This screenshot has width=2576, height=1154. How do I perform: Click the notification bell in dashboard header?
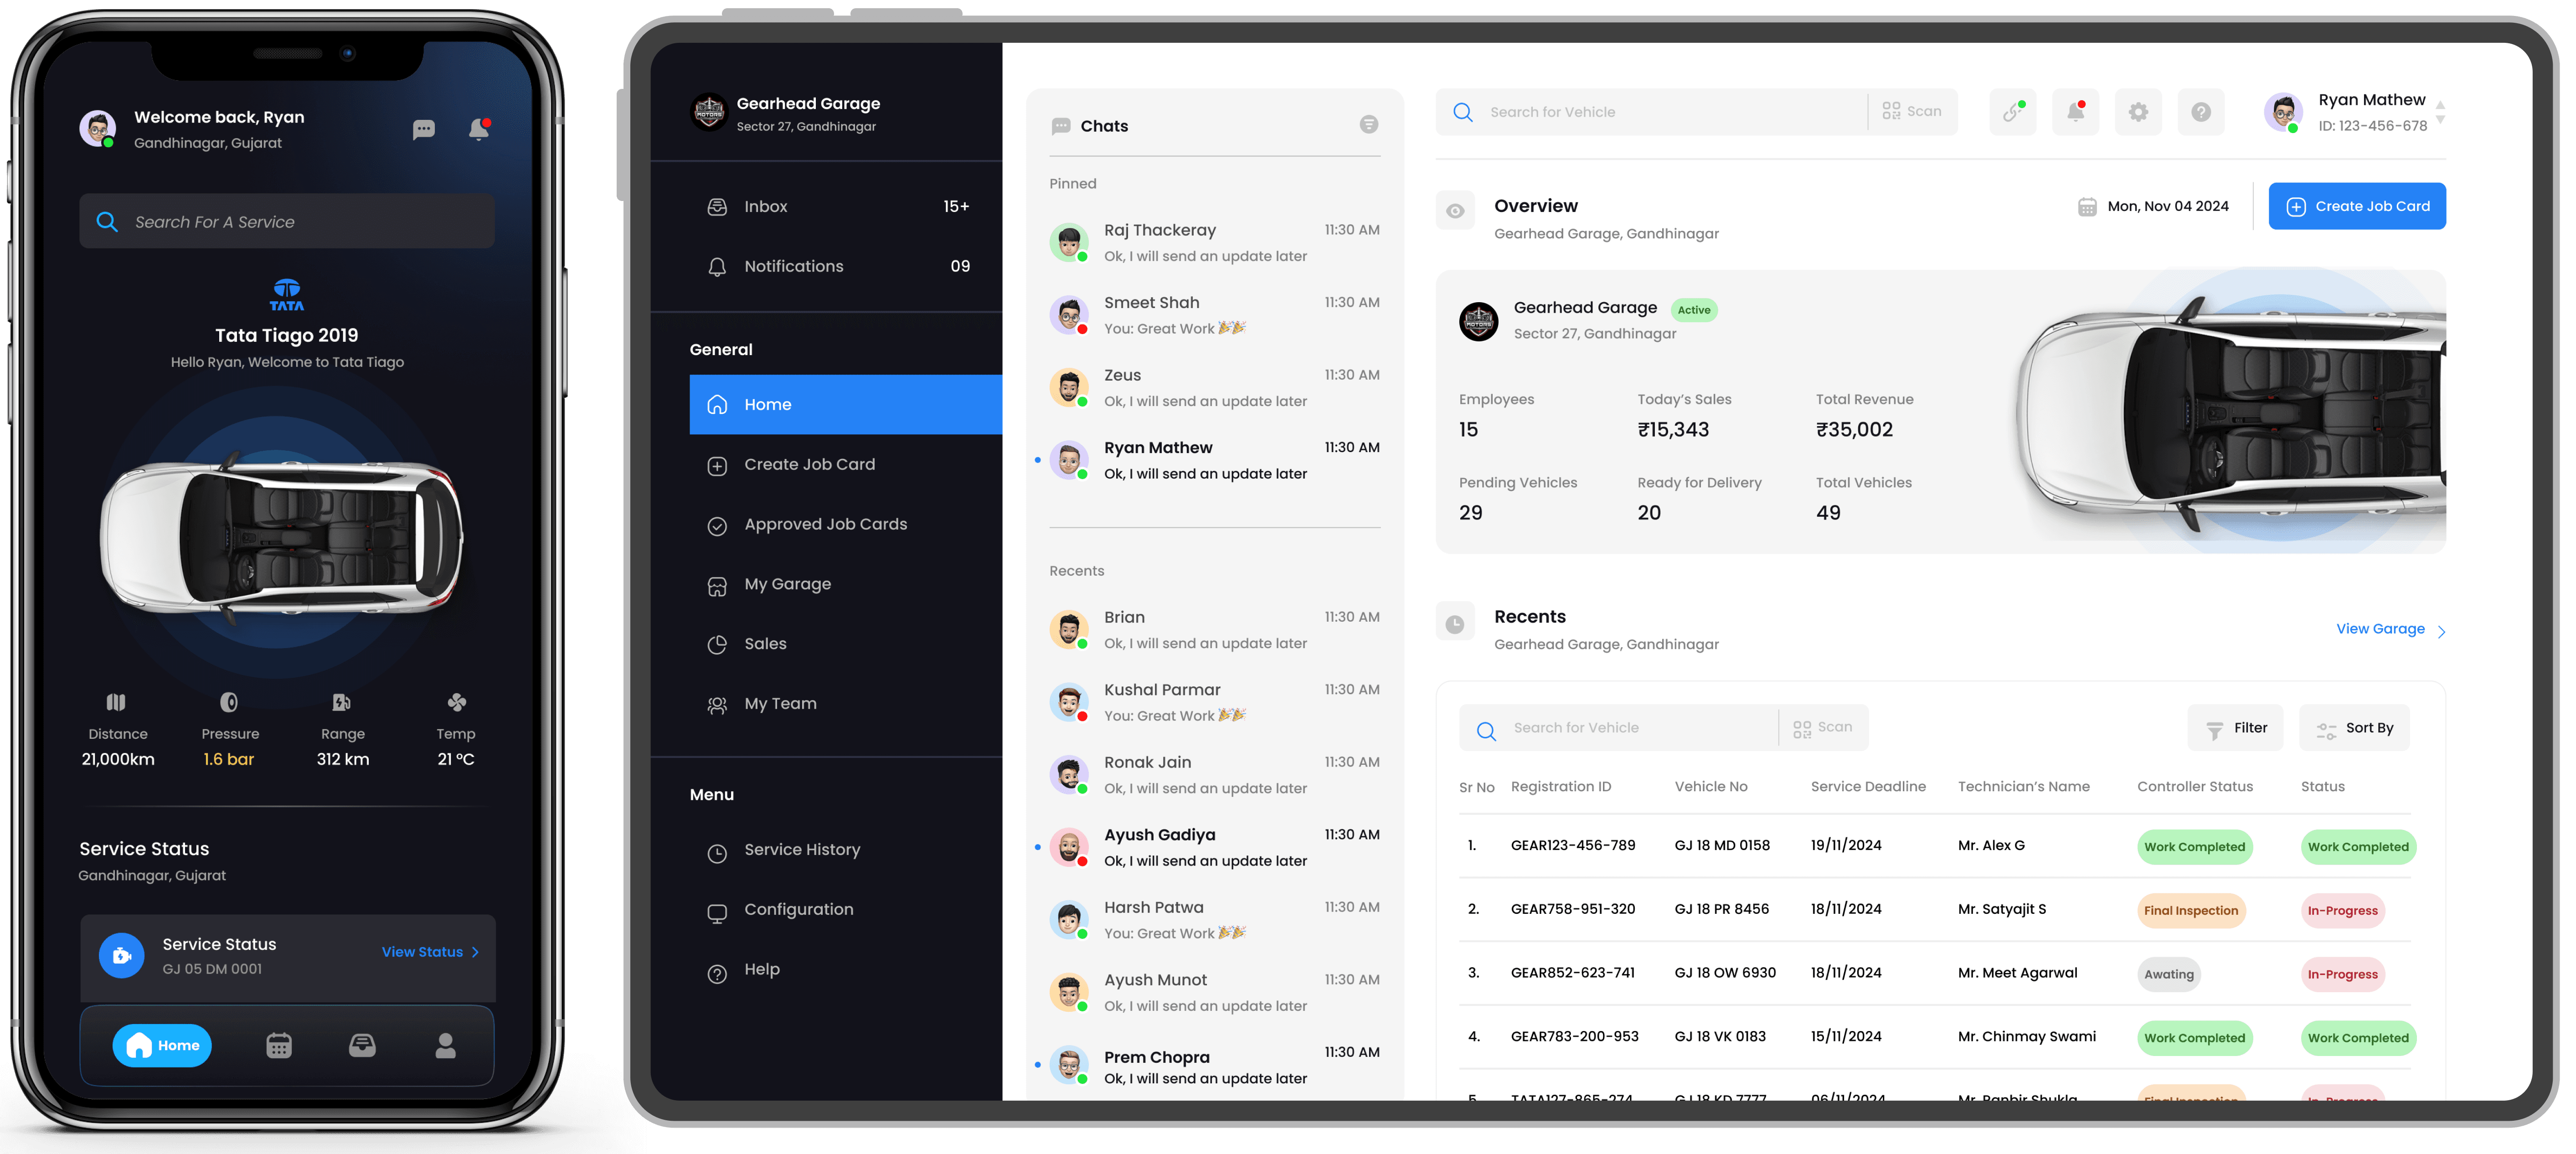tap(2075, 112)
